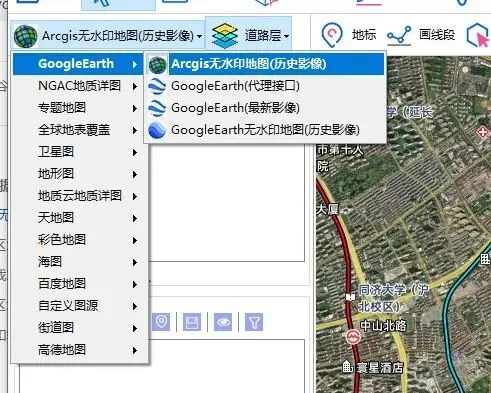This screenshot has height=393, width=491.
Task: Click the 道路层 stacked layers icon
Action: (x=225, y=36)
